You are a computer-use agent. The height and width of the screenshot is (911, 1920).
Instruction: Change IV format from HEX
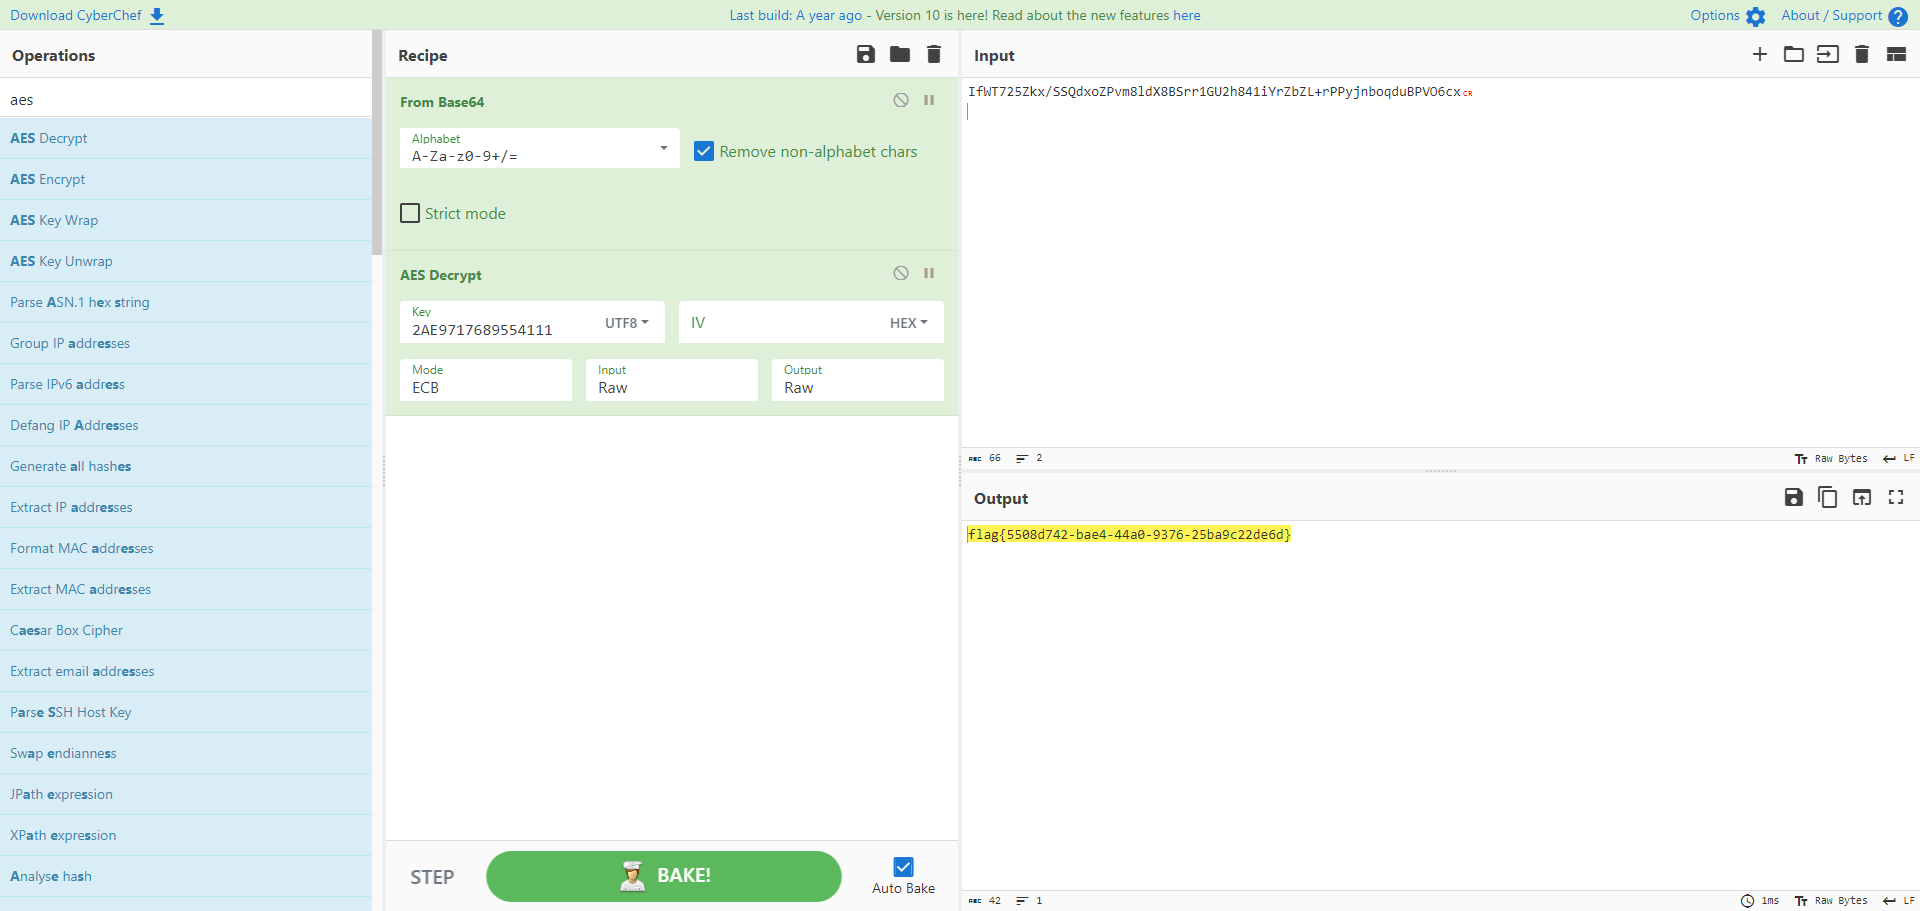(x=909, y=323)
